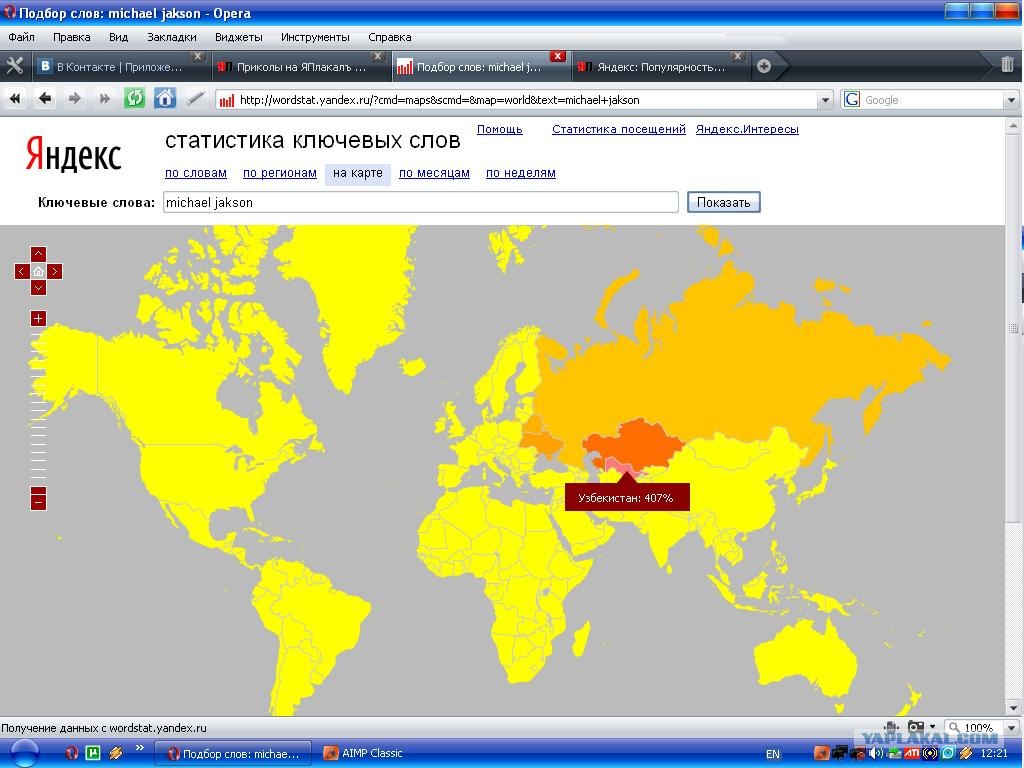Open the Инструменты menu
The height and width of the screenshot is (768, 1024).
[315, 37]
